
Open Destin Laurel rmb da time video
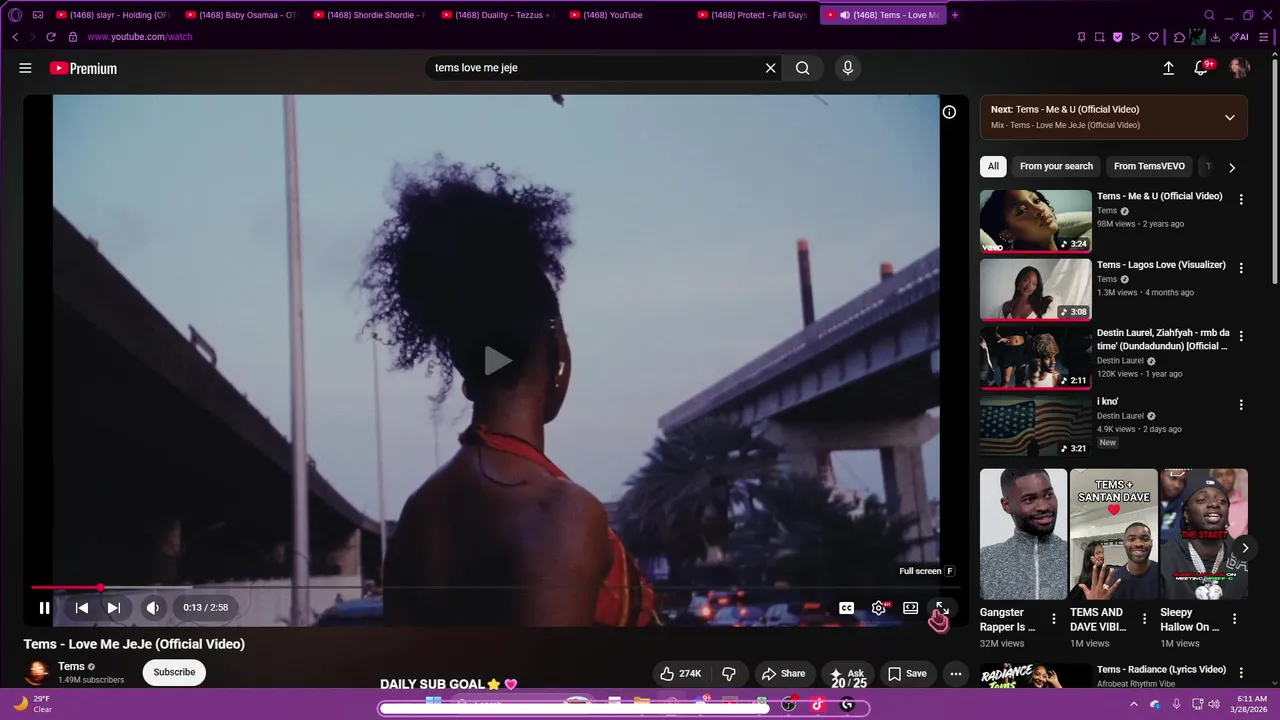coord(1036,358)
